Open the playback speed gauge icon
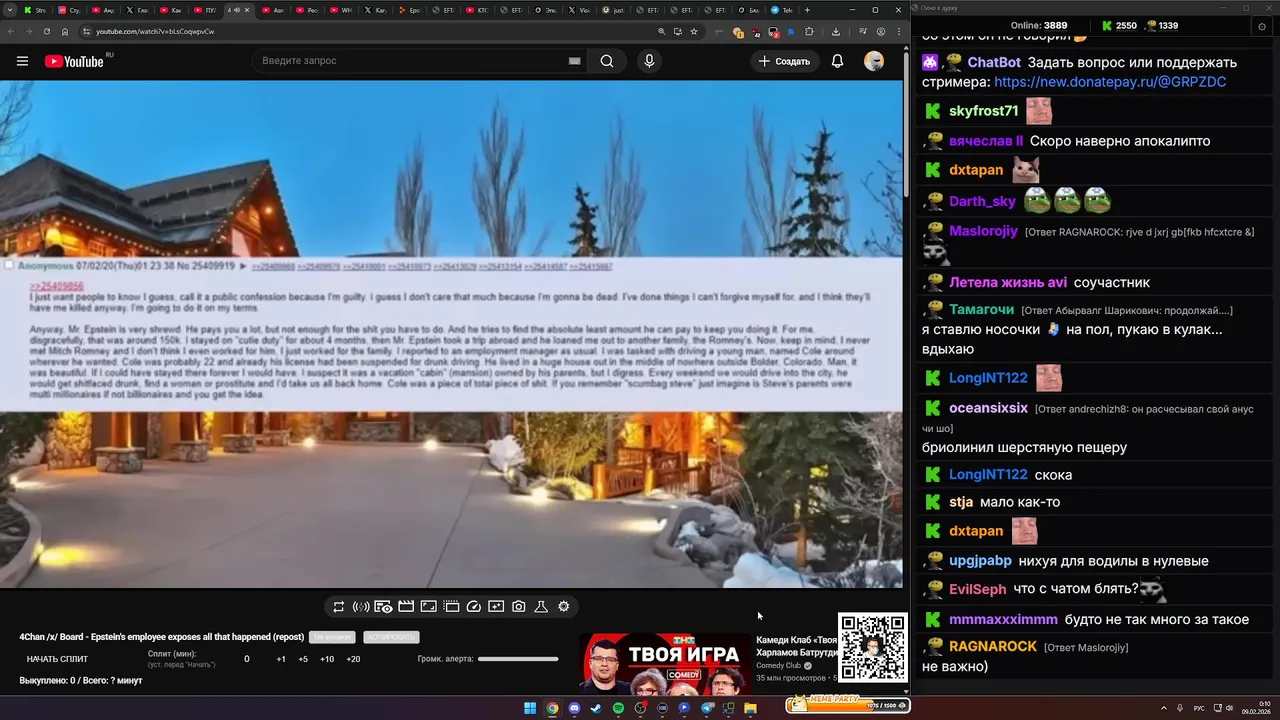Image resolution: width=1280 pixels, height=720 pixels. coord(474,607)
